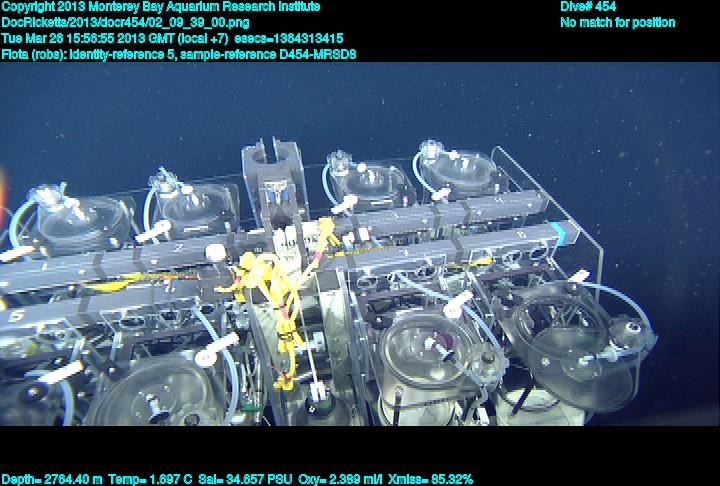This screenshot has height=486, width=720.
Task: Click the central gripper bracket at top
Action: click(x=272, y=165)
